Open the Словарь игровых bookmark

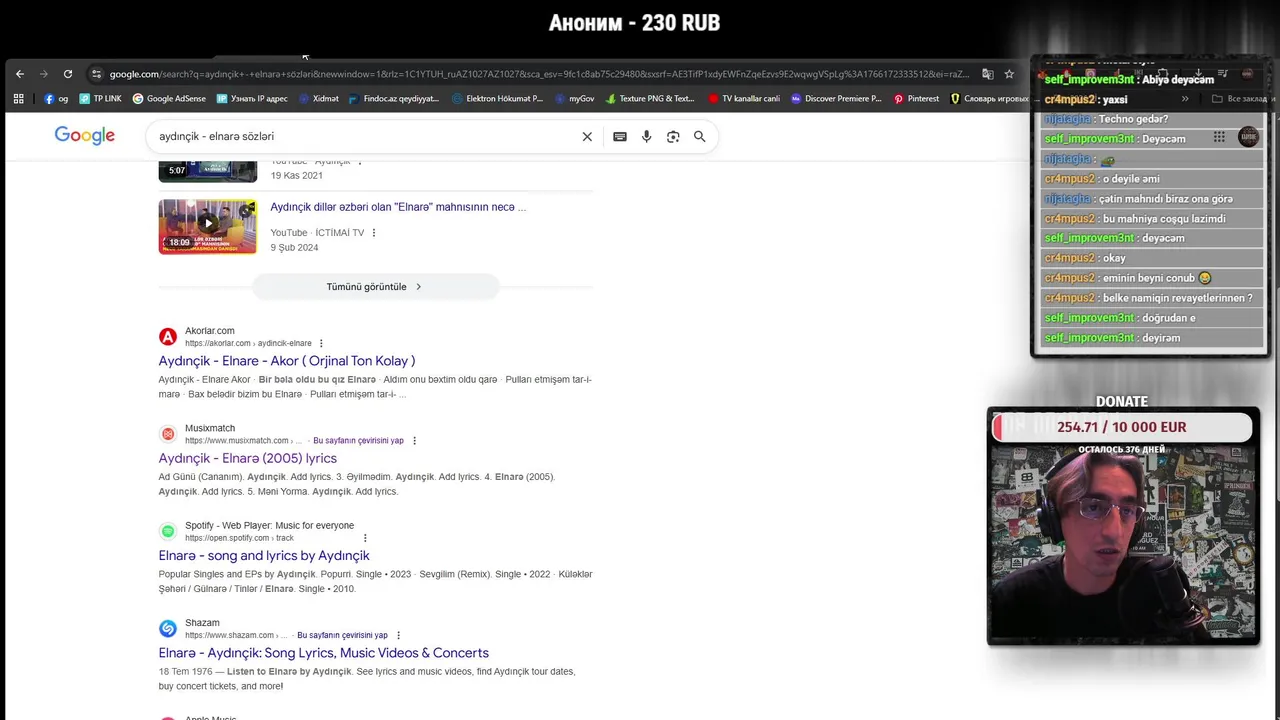pyautogui.click(x=990, y=99)
